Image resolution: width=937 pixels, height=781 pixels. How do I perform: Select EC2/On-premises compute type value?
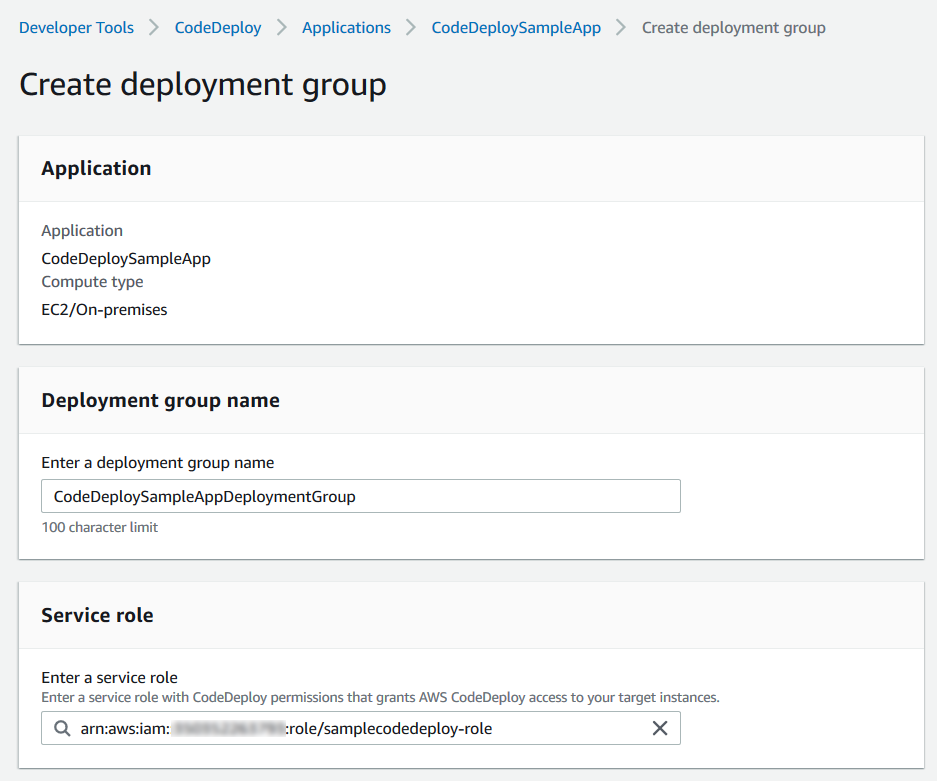click(x=104, y=310)
